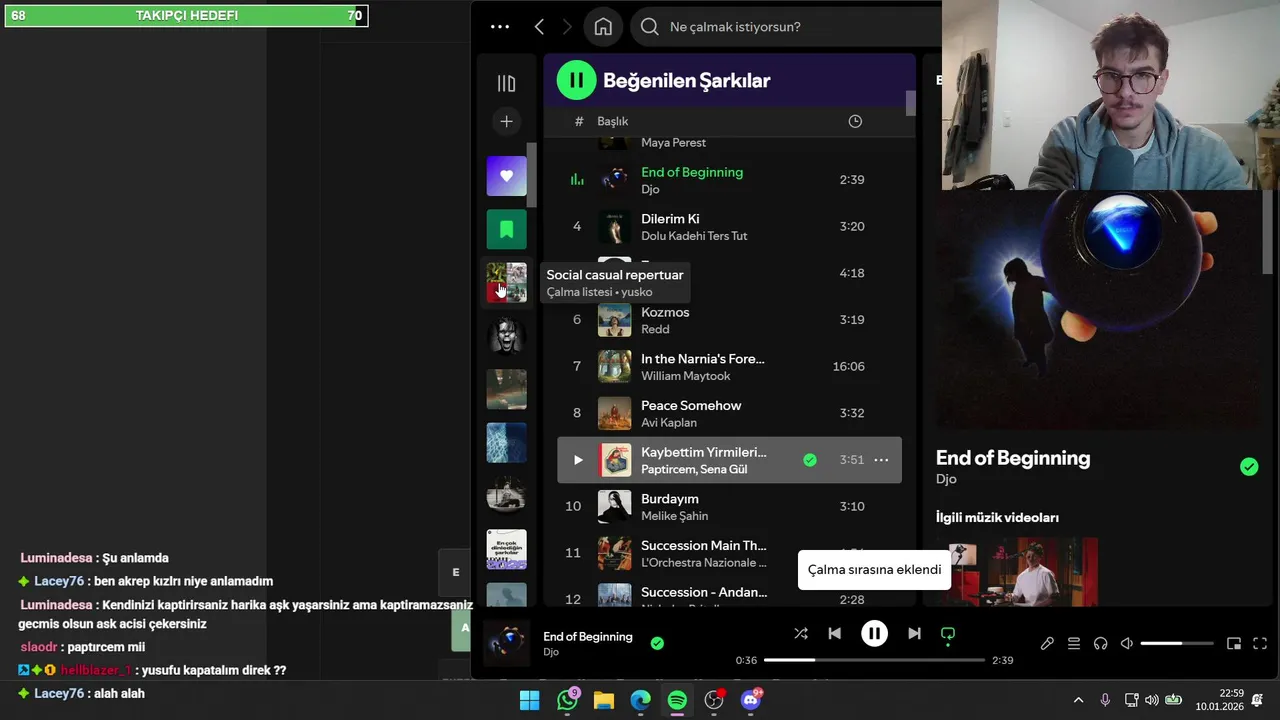Toggle shuffle mode

click(x=801, y=633)
